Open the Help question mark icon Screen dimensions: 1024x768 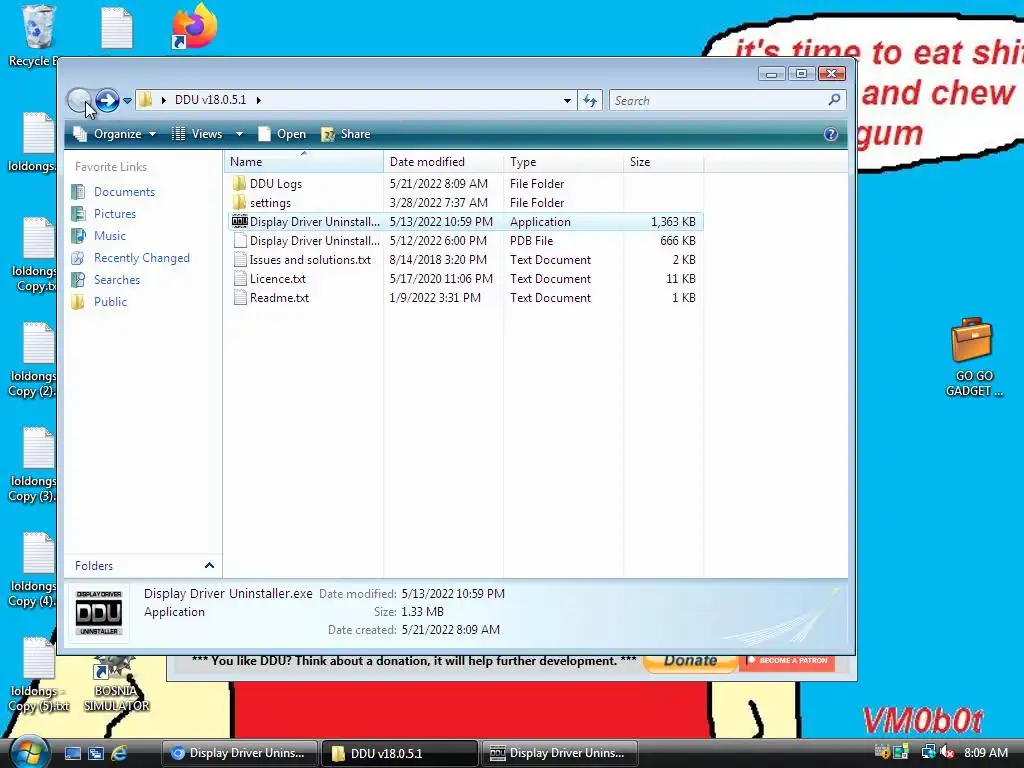pyautogui.click(x=831, y=134)
